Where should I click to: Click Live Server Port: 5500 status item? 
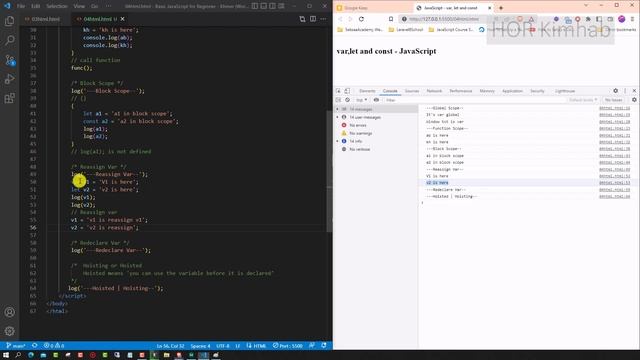(x=288, y=346)
